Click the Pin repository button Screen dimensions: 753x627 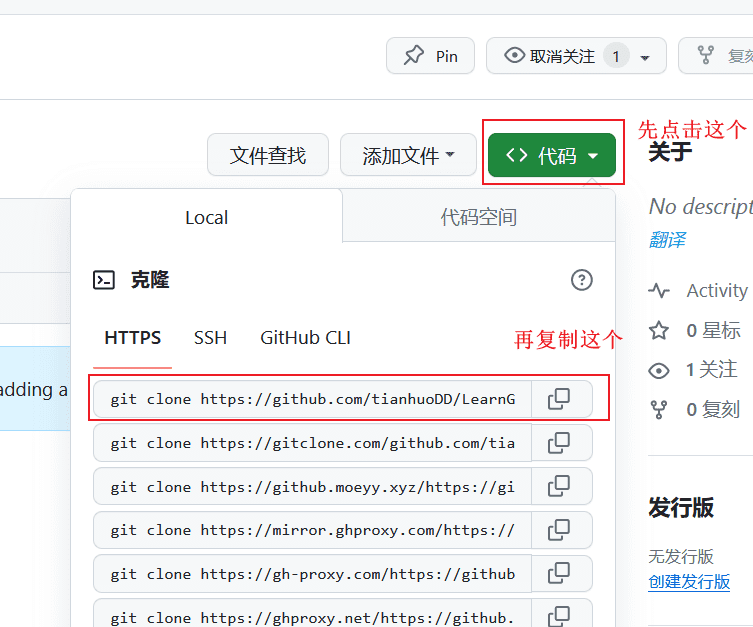[x=430, y=56]
